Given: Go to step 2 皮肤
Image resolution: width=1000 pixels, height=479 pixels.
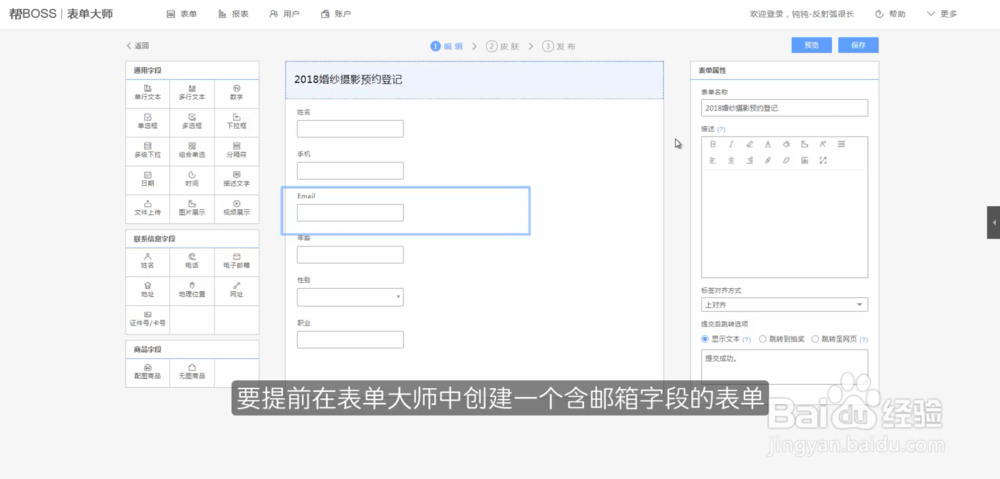Looking at the screenshot, I should click(x=503, y=46).
